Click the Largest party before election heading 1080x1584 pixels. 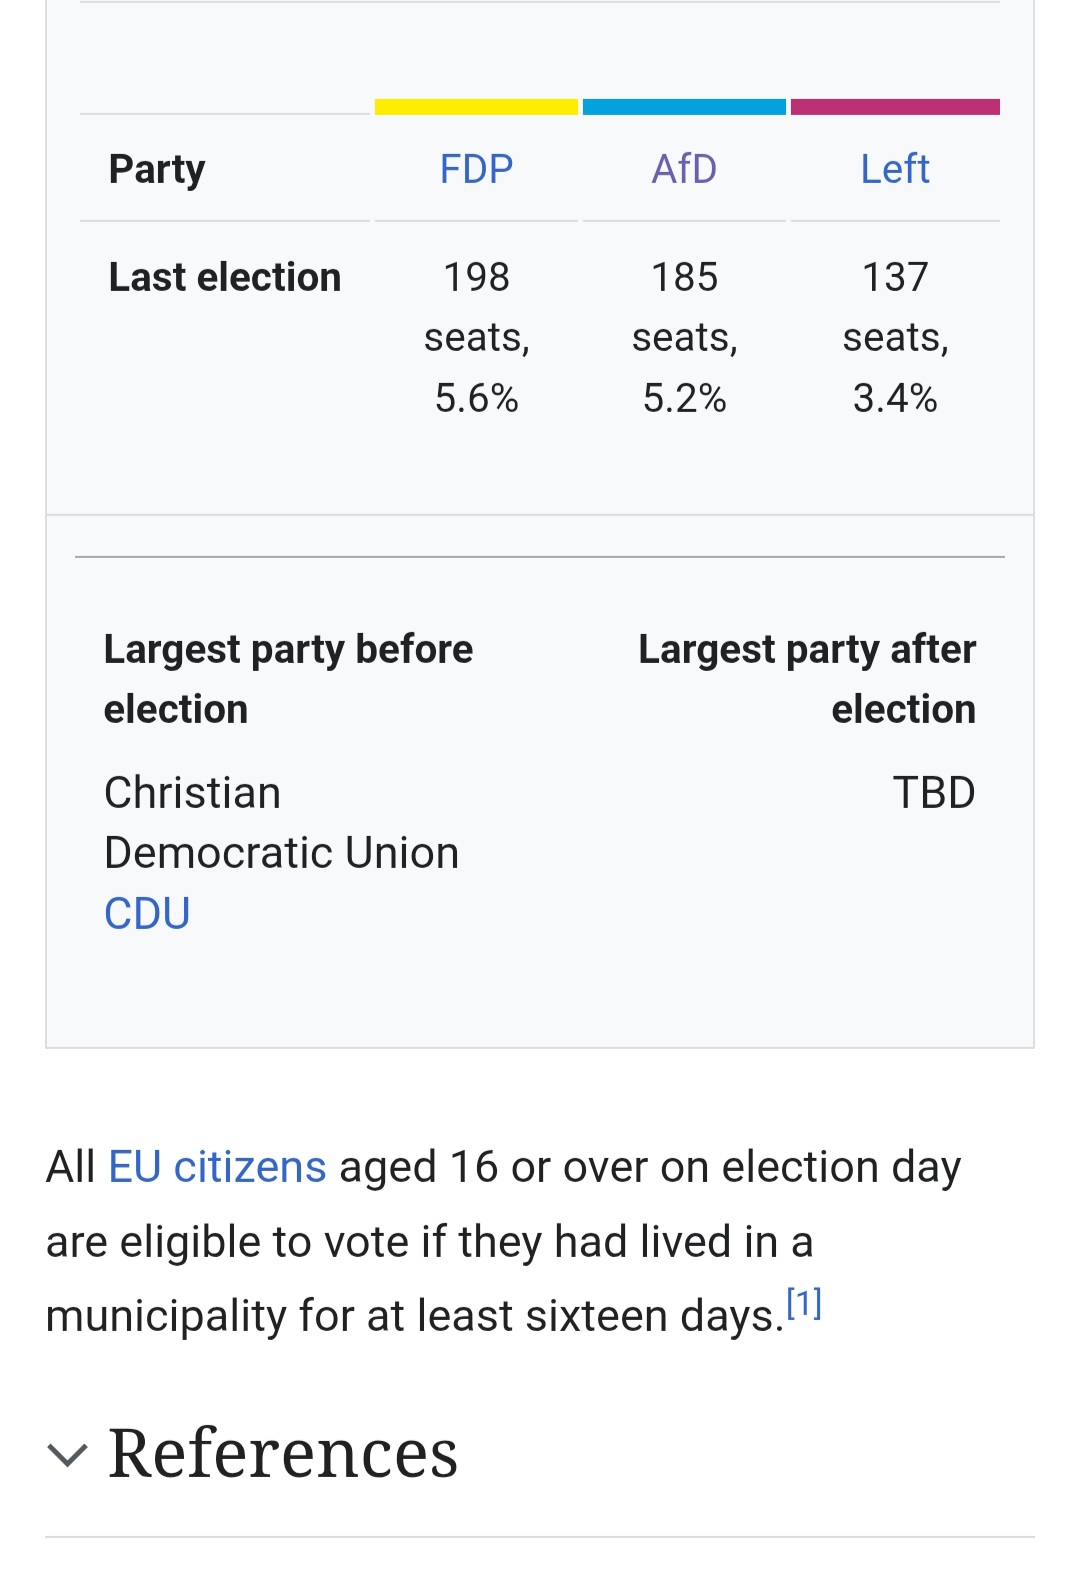tap(288, 679)
